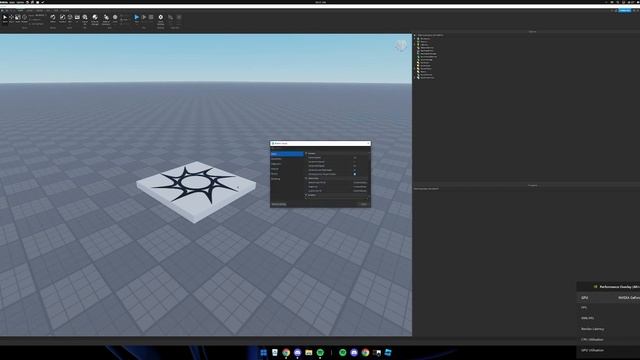Select StarterGui in the Explorer tree
This screenshot has height=360, width=640.
coord(425,63)
